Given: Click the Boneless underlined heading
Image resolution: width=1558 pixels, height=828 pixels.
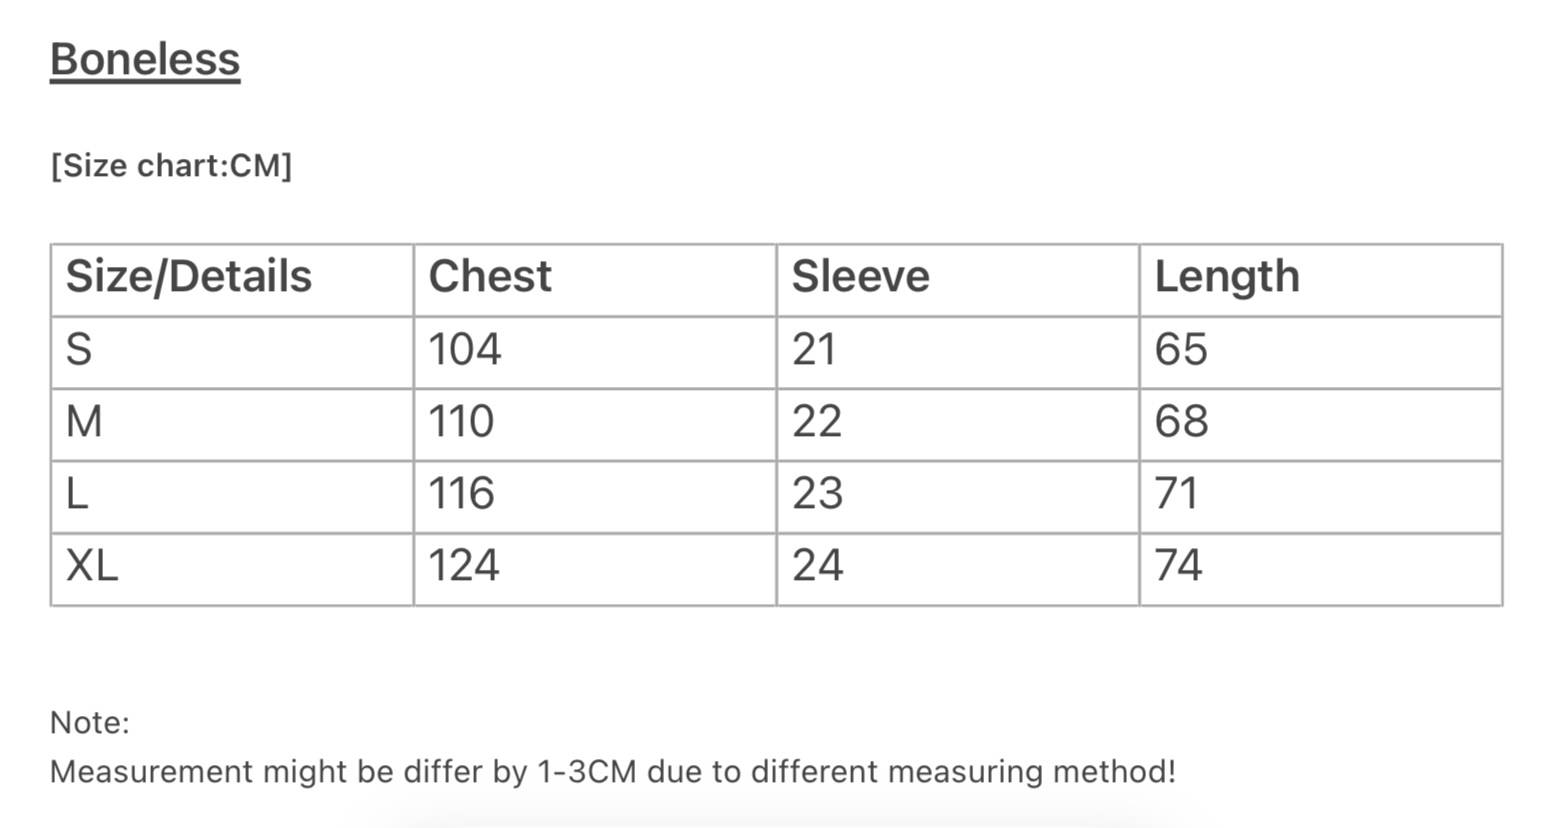Looking at the screenshot, I should 145,59.
